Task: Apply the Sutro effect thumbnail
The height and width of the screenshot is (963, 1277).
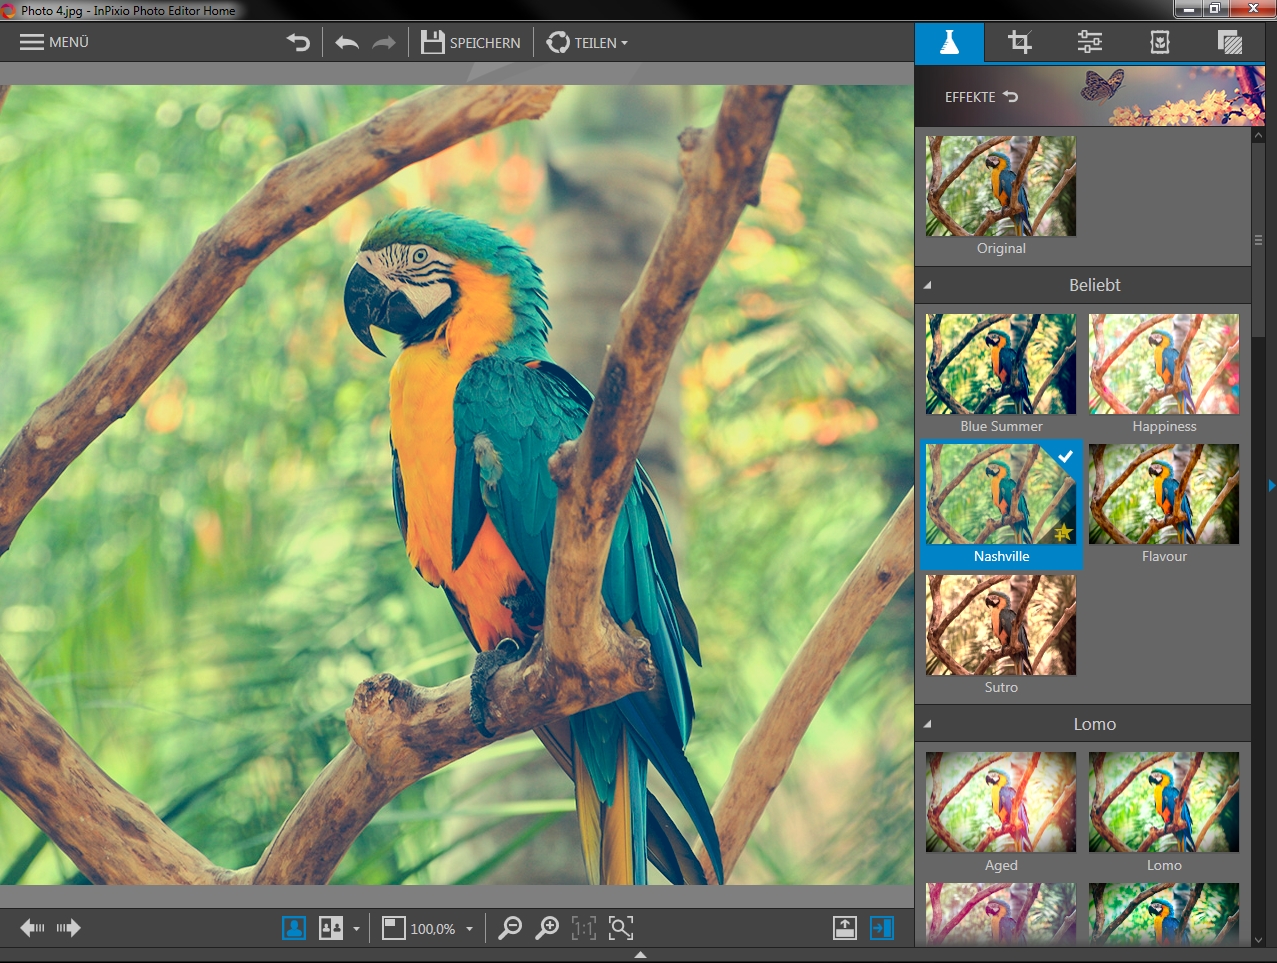Action: 1000,624
